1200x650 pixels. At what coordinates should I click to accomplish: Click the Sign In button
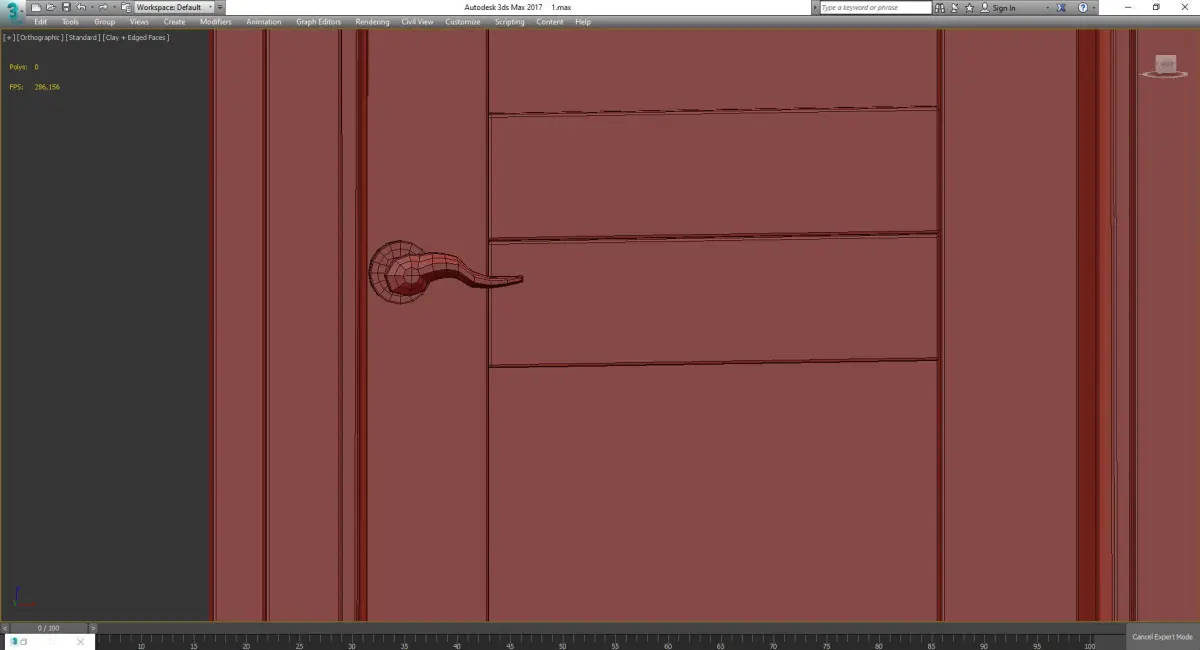click(x=998, y=8)
